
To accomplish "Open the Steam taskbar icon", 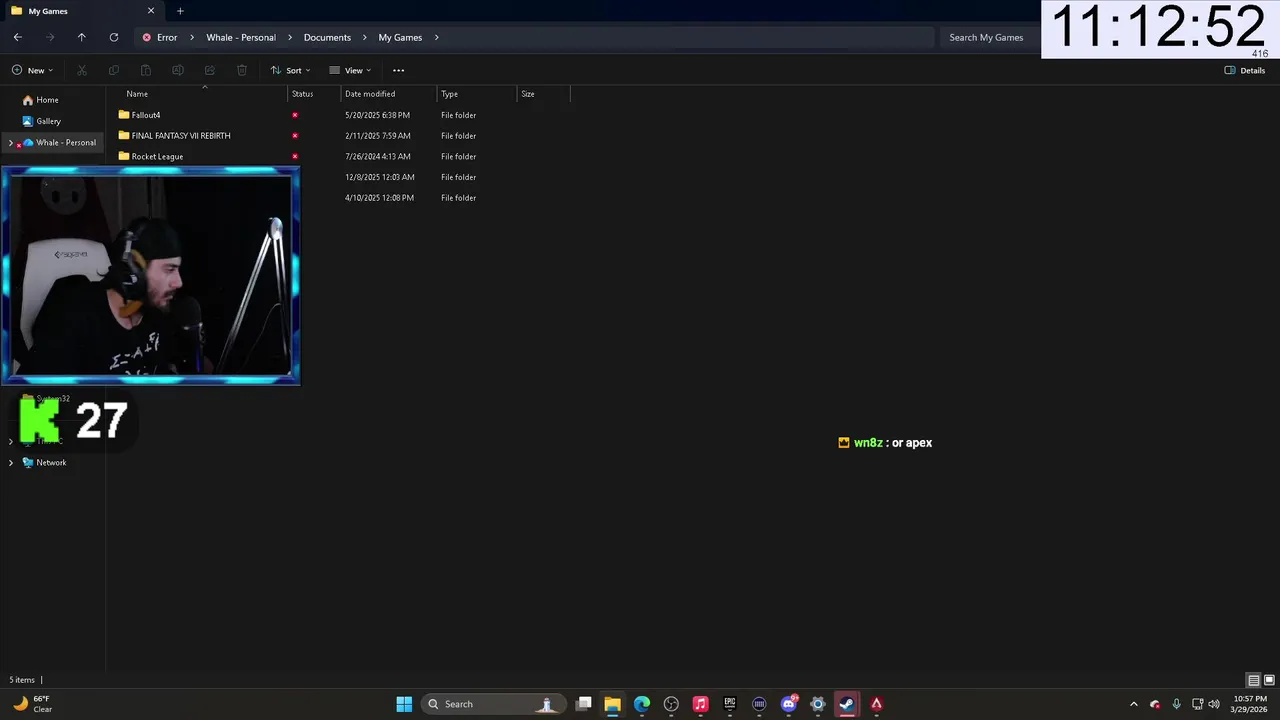I will 847,704.
